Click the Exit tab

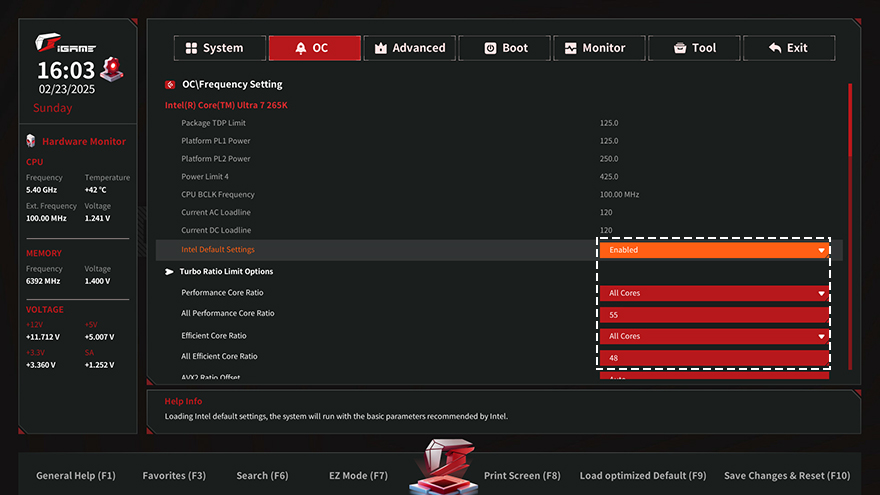788,47
